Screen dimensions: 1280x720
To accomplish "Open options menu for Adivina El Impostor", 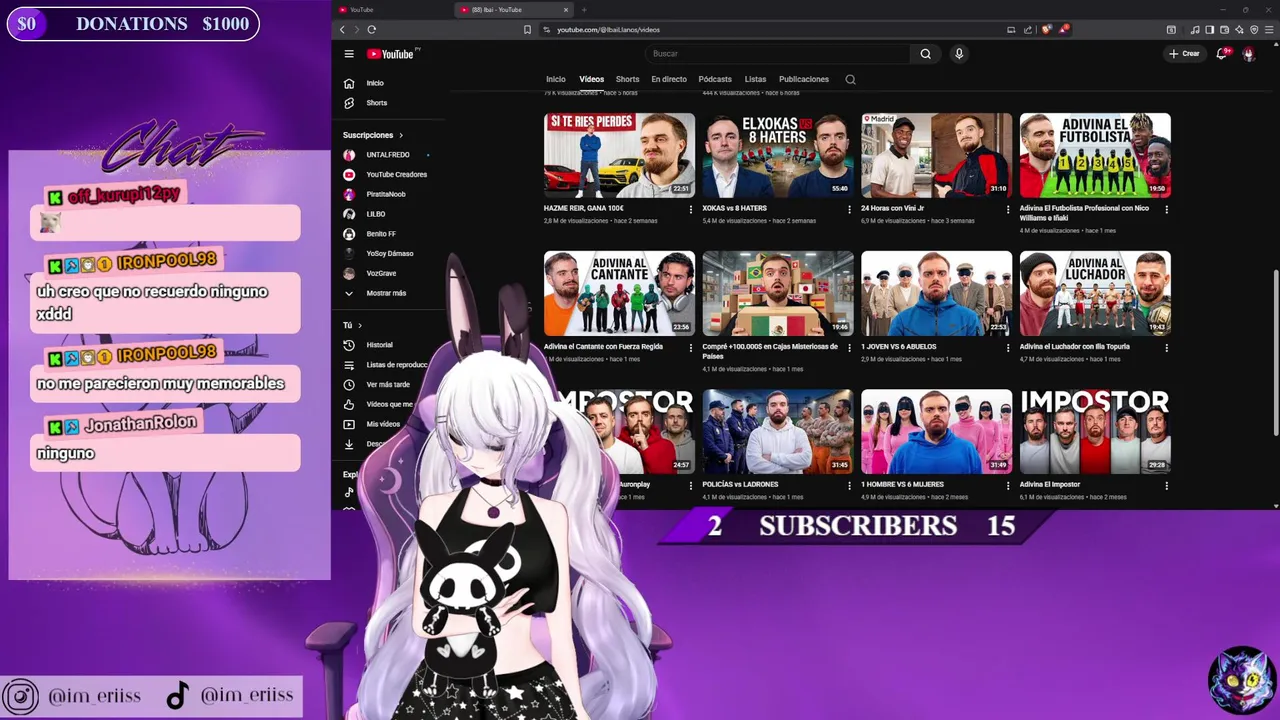I will coord(1167,486).
